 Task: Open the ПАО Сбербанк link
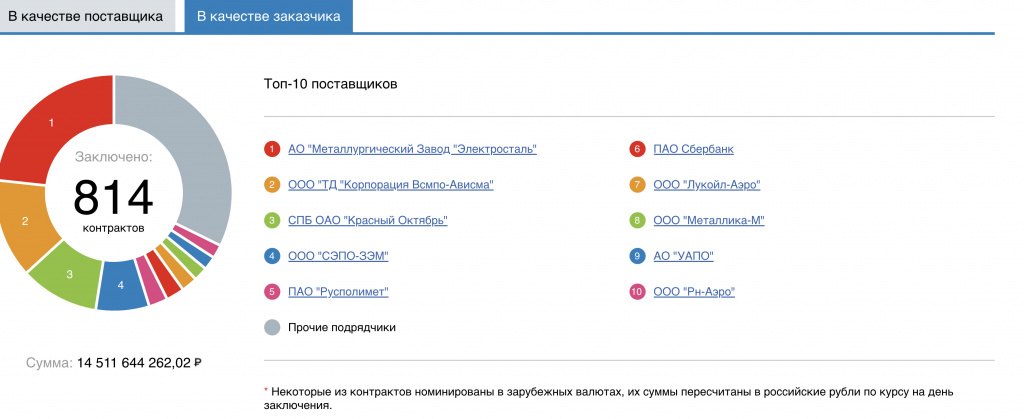coord(694,149)
